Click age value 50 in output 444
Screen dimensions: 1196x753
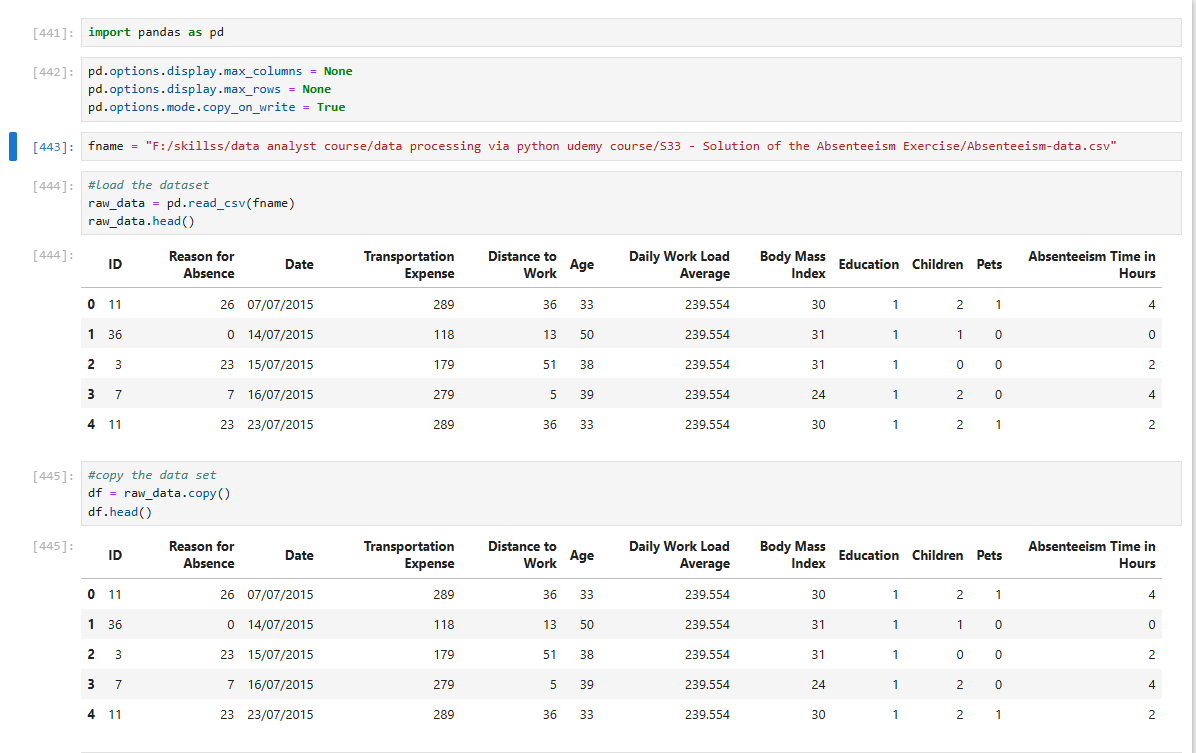pos(587,334)
